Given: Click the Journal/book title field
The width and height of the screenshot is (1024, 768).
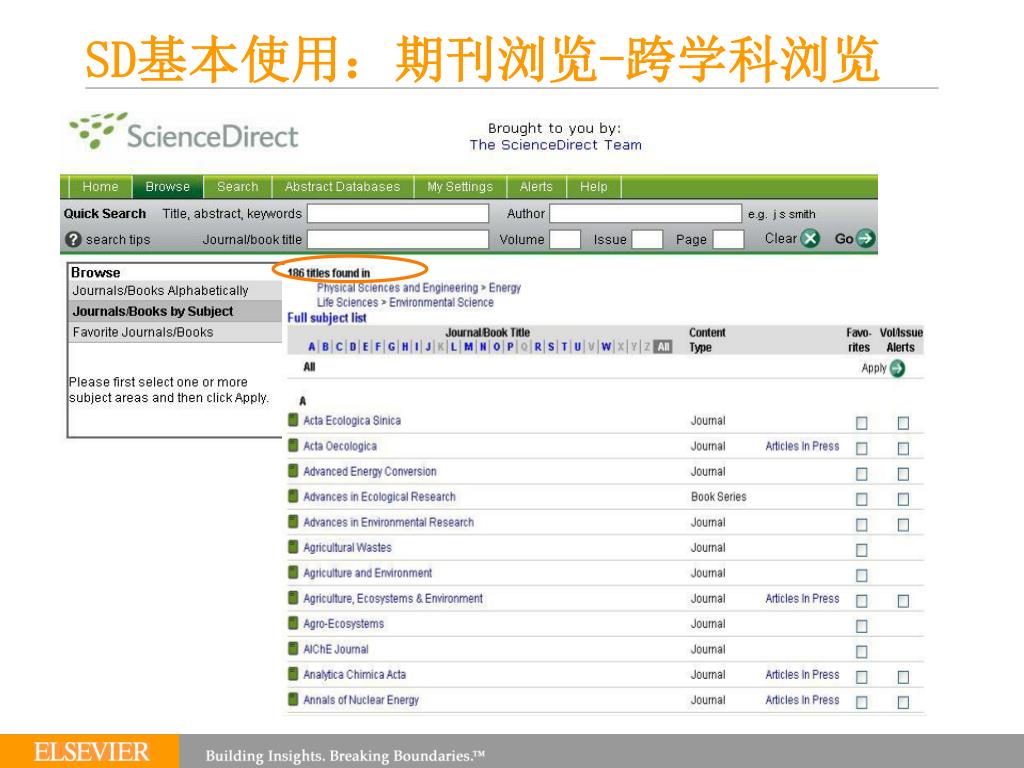Looking at the screenshot, I should point(398,240).
